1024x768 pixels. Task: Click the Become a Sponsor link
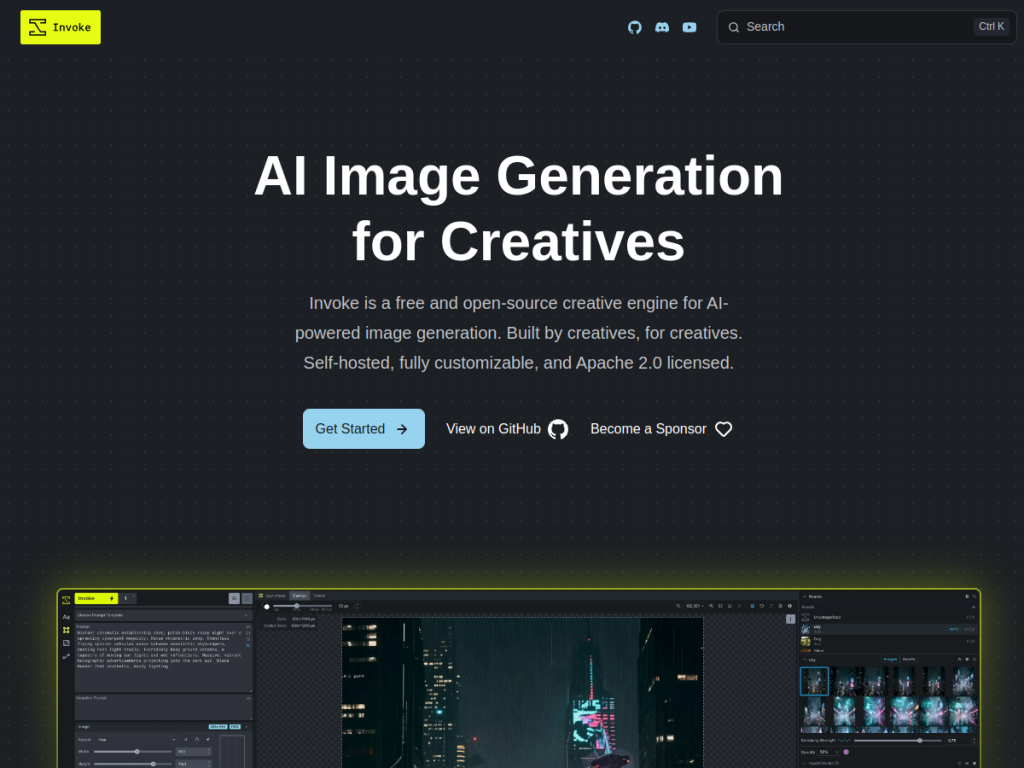coord(661,429)
